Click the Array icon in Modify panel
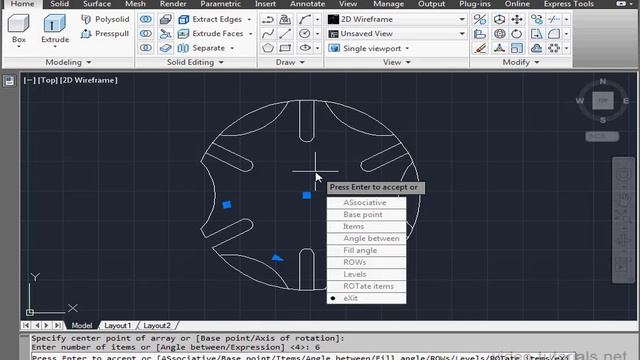This screenshot has height=360, width=640. pos(554,48)
